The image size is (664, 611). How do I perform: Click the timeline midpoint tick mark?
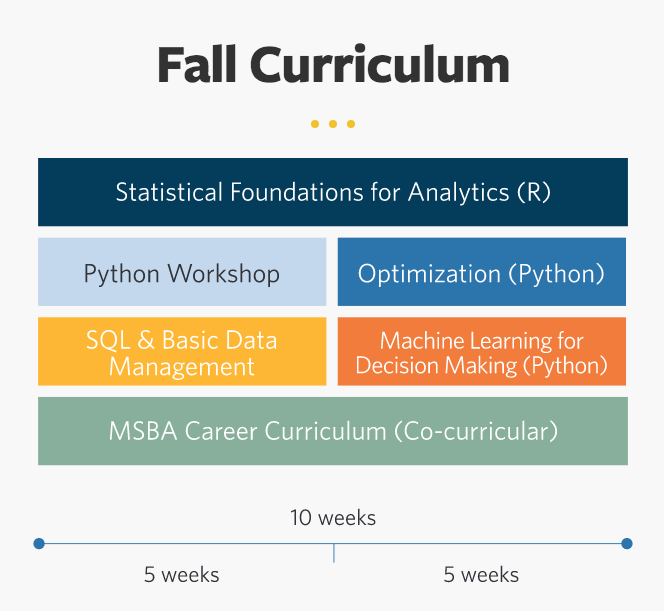[334, 553]
